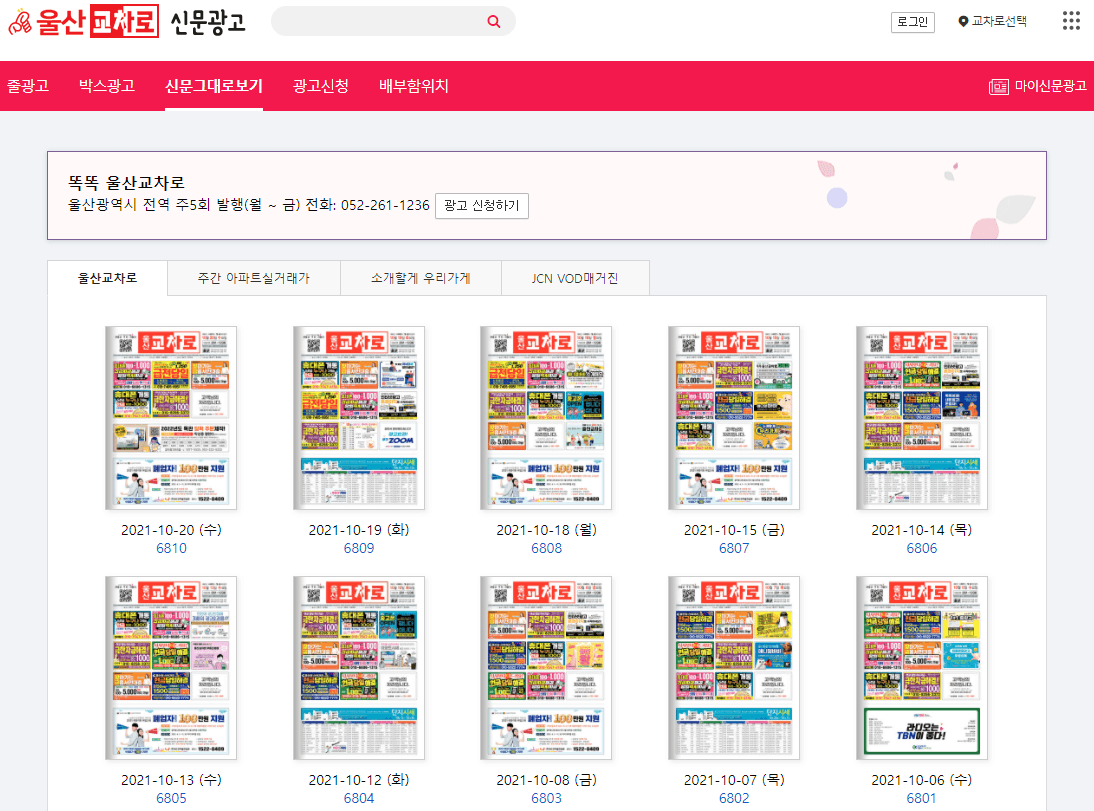This screenshot has height=811, width=1094.
Task: Switch to the 주간 아파트실거래가 tab
Action: (253, 277)
